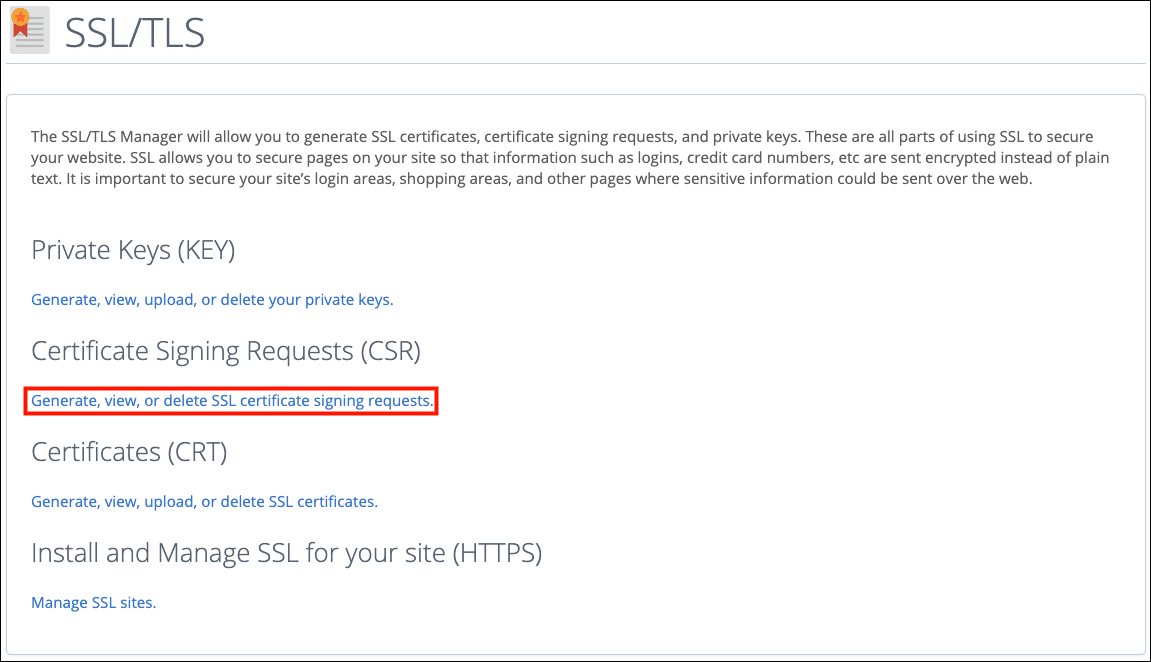Click the SSL/TLS certificate icon
The width and height of the screenshot is (1151, 662).
[29, 31]
